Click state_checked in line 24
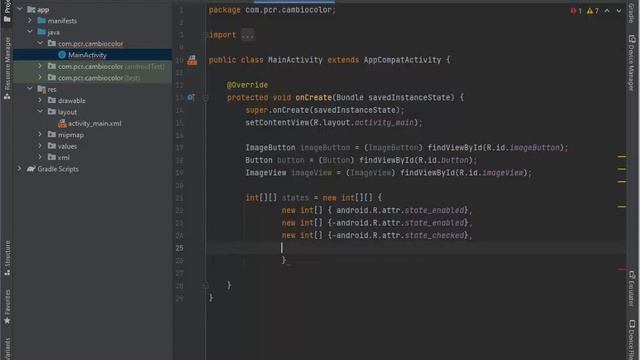Viewport: 640px width, 360px height. (x=434, y=236)
